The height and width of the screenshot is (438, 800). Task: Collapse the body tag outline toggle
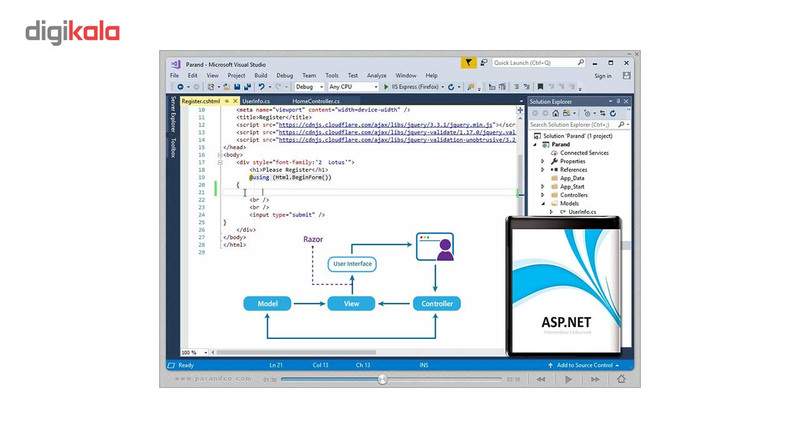click(220, 155)
